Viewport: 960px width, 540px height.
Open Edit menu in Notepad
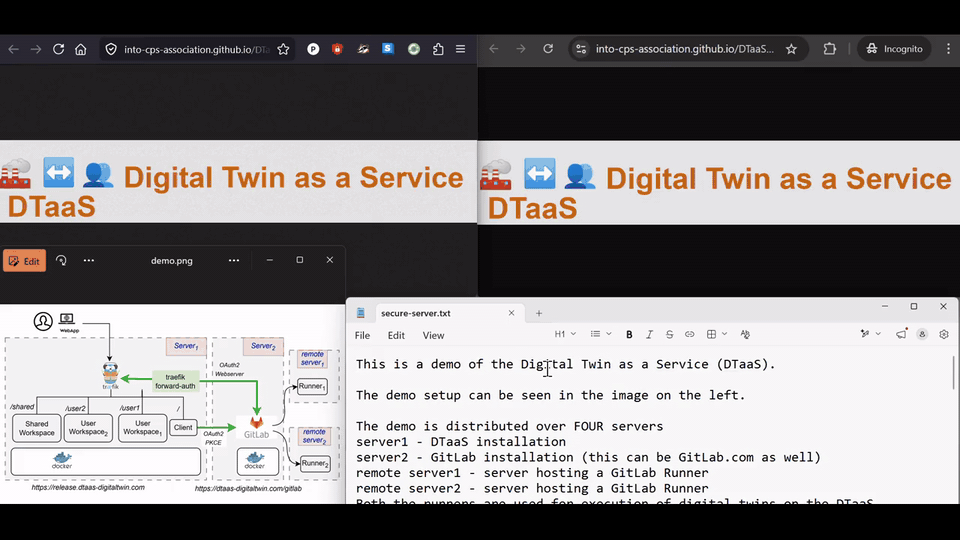point(396,336)
